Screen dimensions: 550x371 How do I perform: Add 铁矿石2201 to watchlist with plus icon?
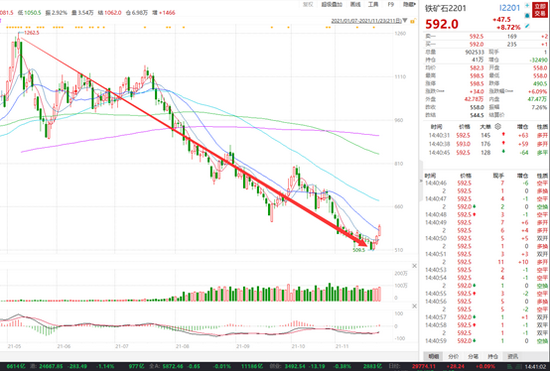[527, 5]
